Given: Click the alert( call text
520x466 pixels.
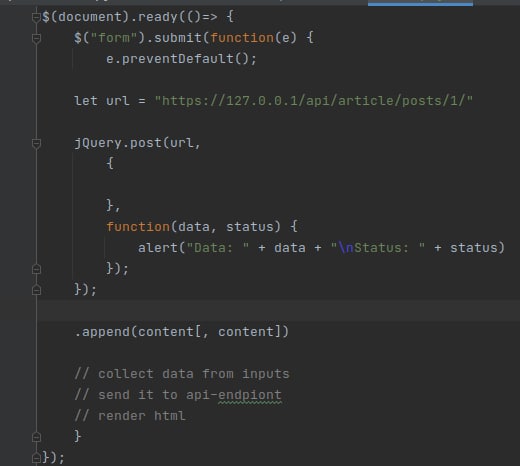Looking at the screenshot, I should coord(162,248).
